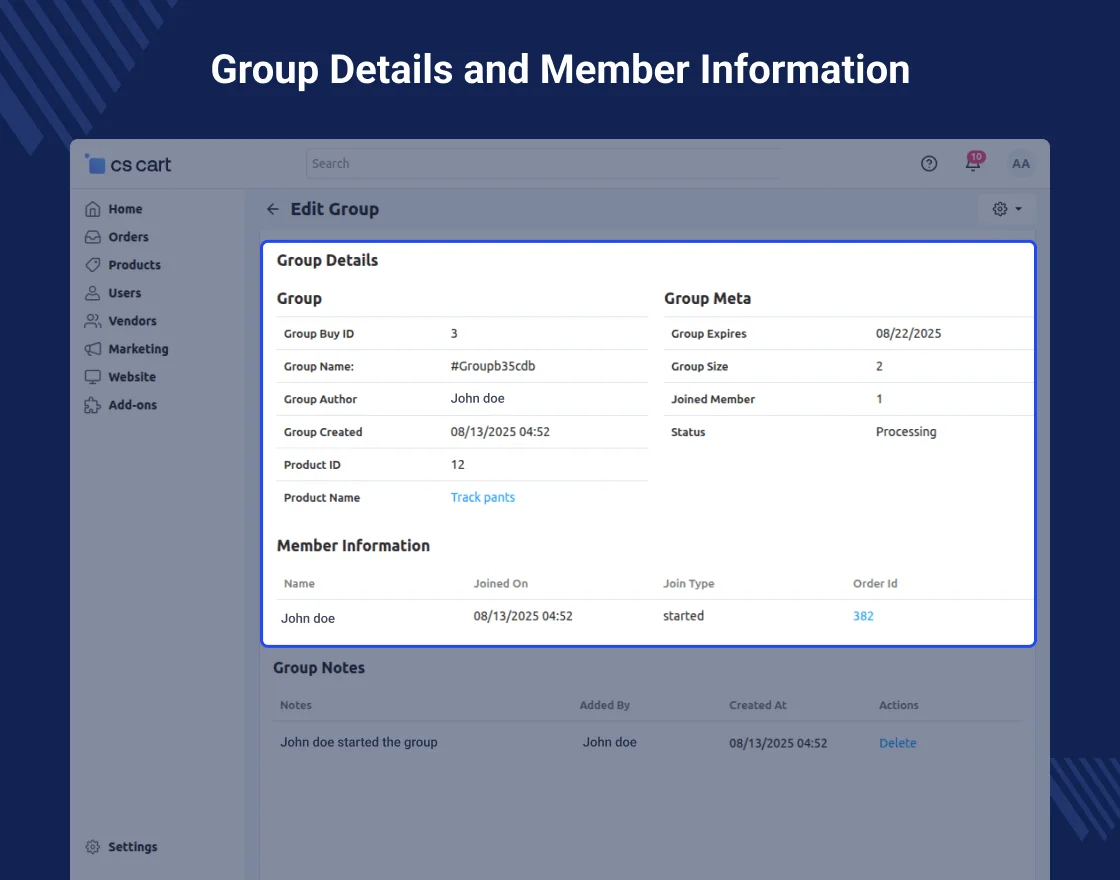
Task: Open the Vendors menu item
Action: 132,321
